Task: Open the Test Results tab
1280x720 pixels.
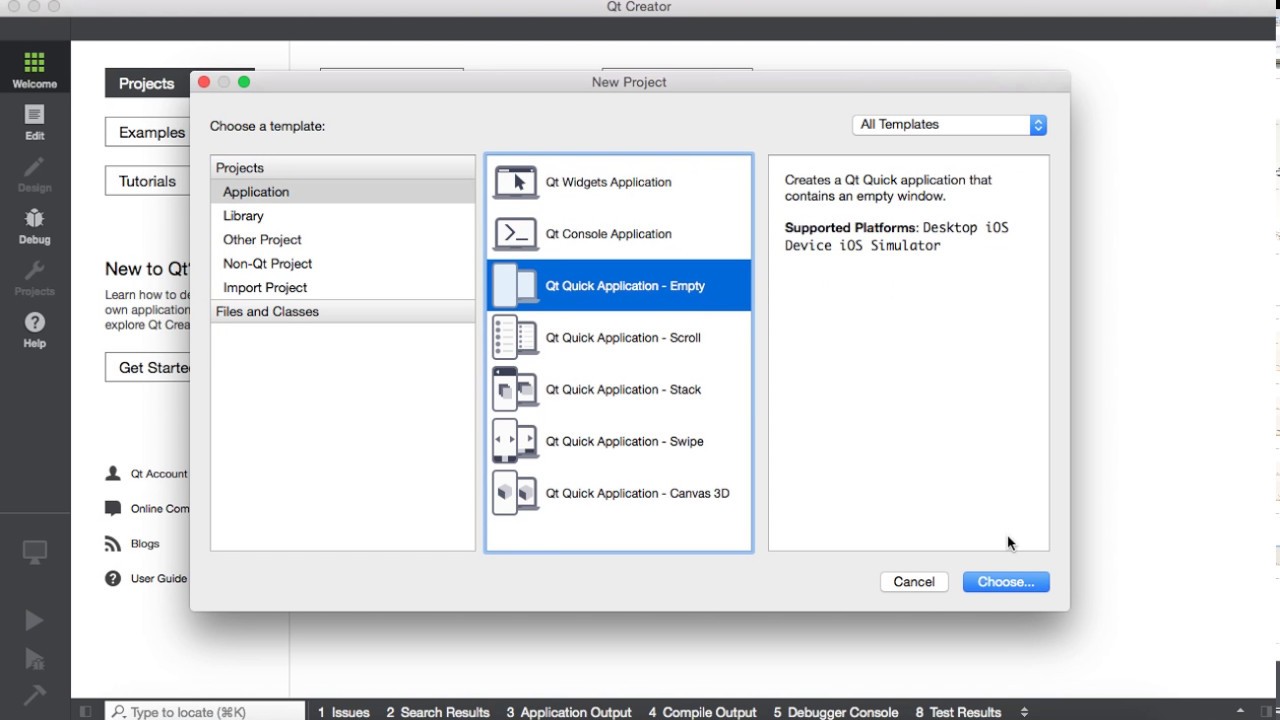Action: coord(958,712)
